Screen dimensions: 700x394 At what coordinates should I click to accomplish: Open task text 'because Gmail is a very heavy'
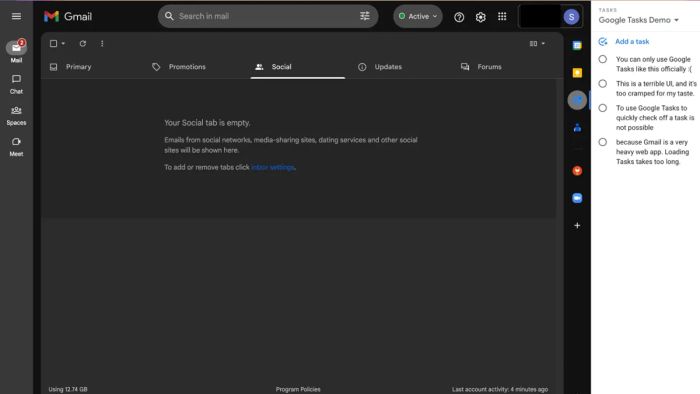pyautogui.click(x=653, y=152)
